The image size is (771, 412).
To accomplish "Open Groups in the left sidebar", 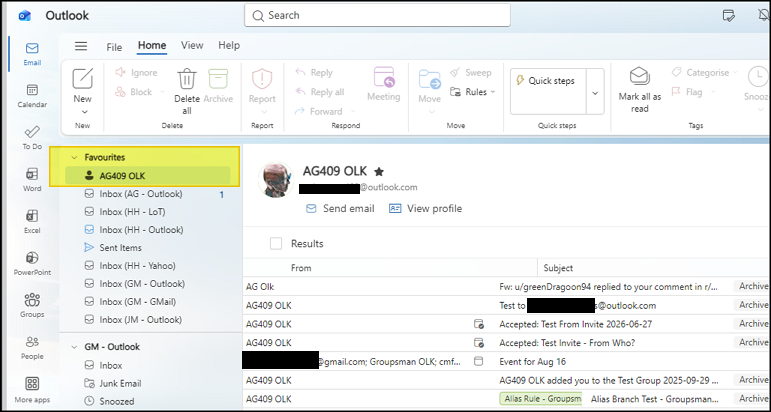I will point(32,305).
